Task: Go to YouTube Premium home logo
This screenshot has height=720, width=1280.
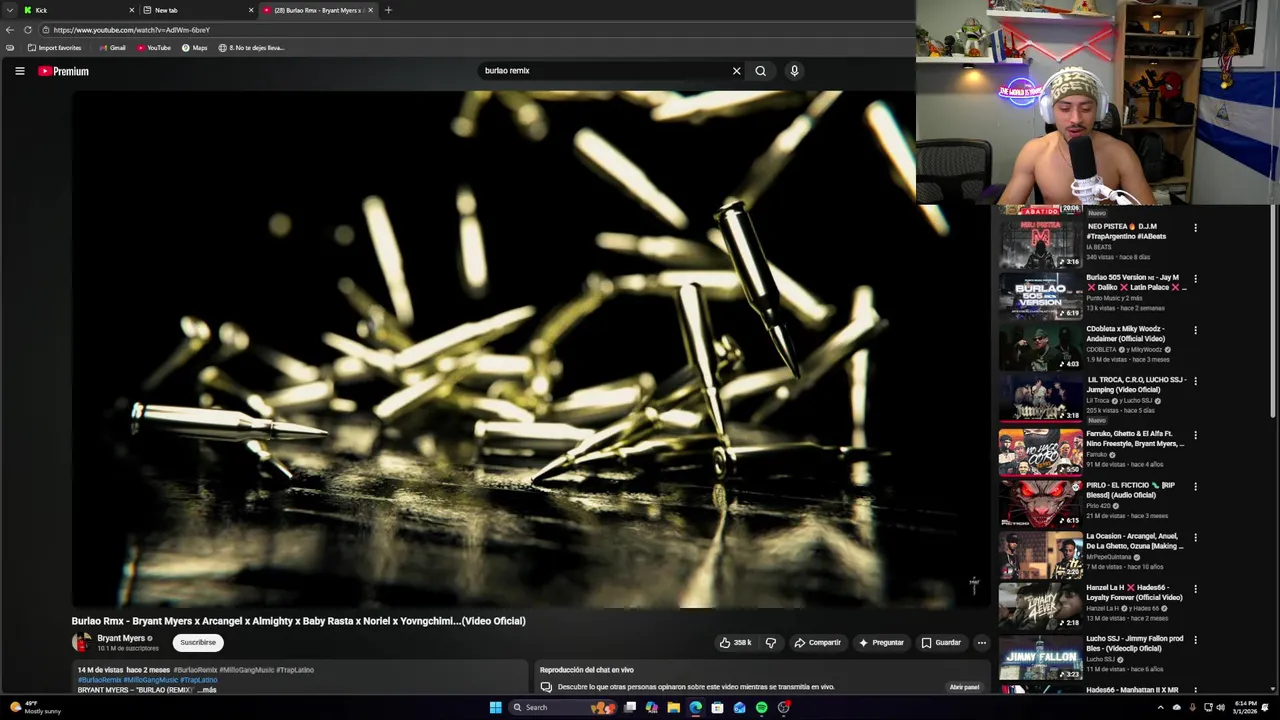Action: [64, 71]
